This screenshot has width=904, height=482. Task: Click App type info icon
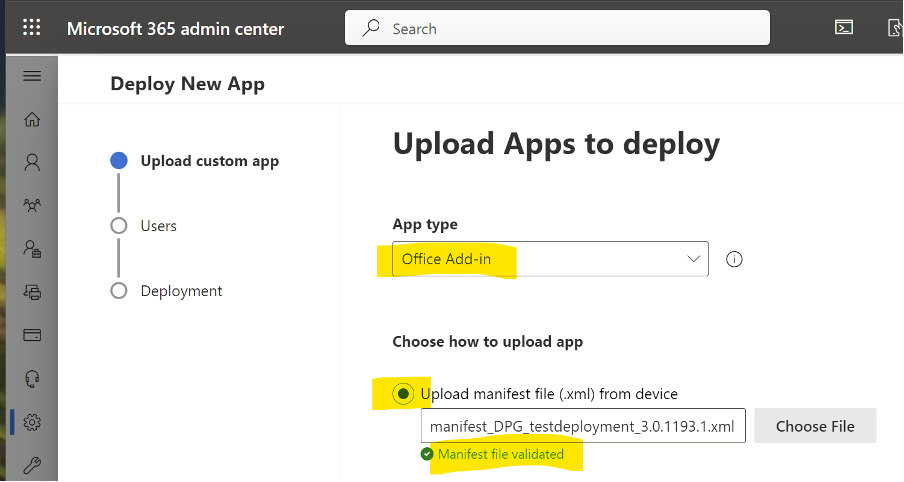click(735, 259)
